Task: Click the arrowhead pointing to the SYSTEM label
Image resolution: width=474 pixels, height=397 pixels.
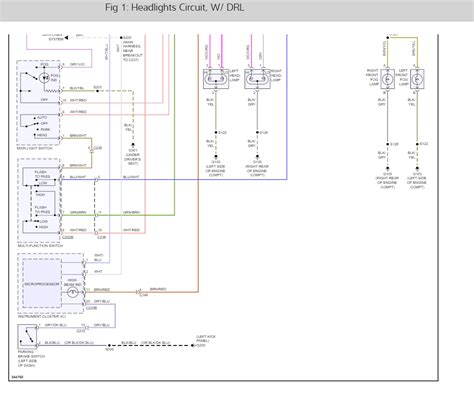Action: click(66, 38)
